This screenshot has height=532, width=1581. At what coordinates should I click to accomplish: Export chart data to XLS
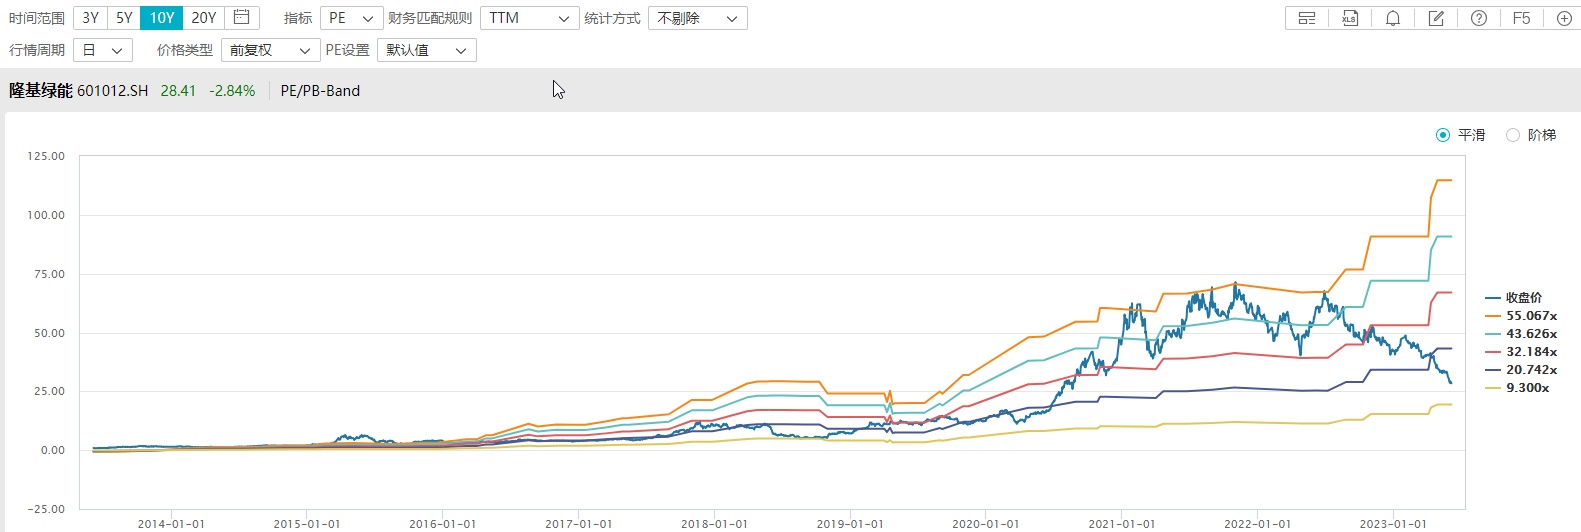(1350, 18)
